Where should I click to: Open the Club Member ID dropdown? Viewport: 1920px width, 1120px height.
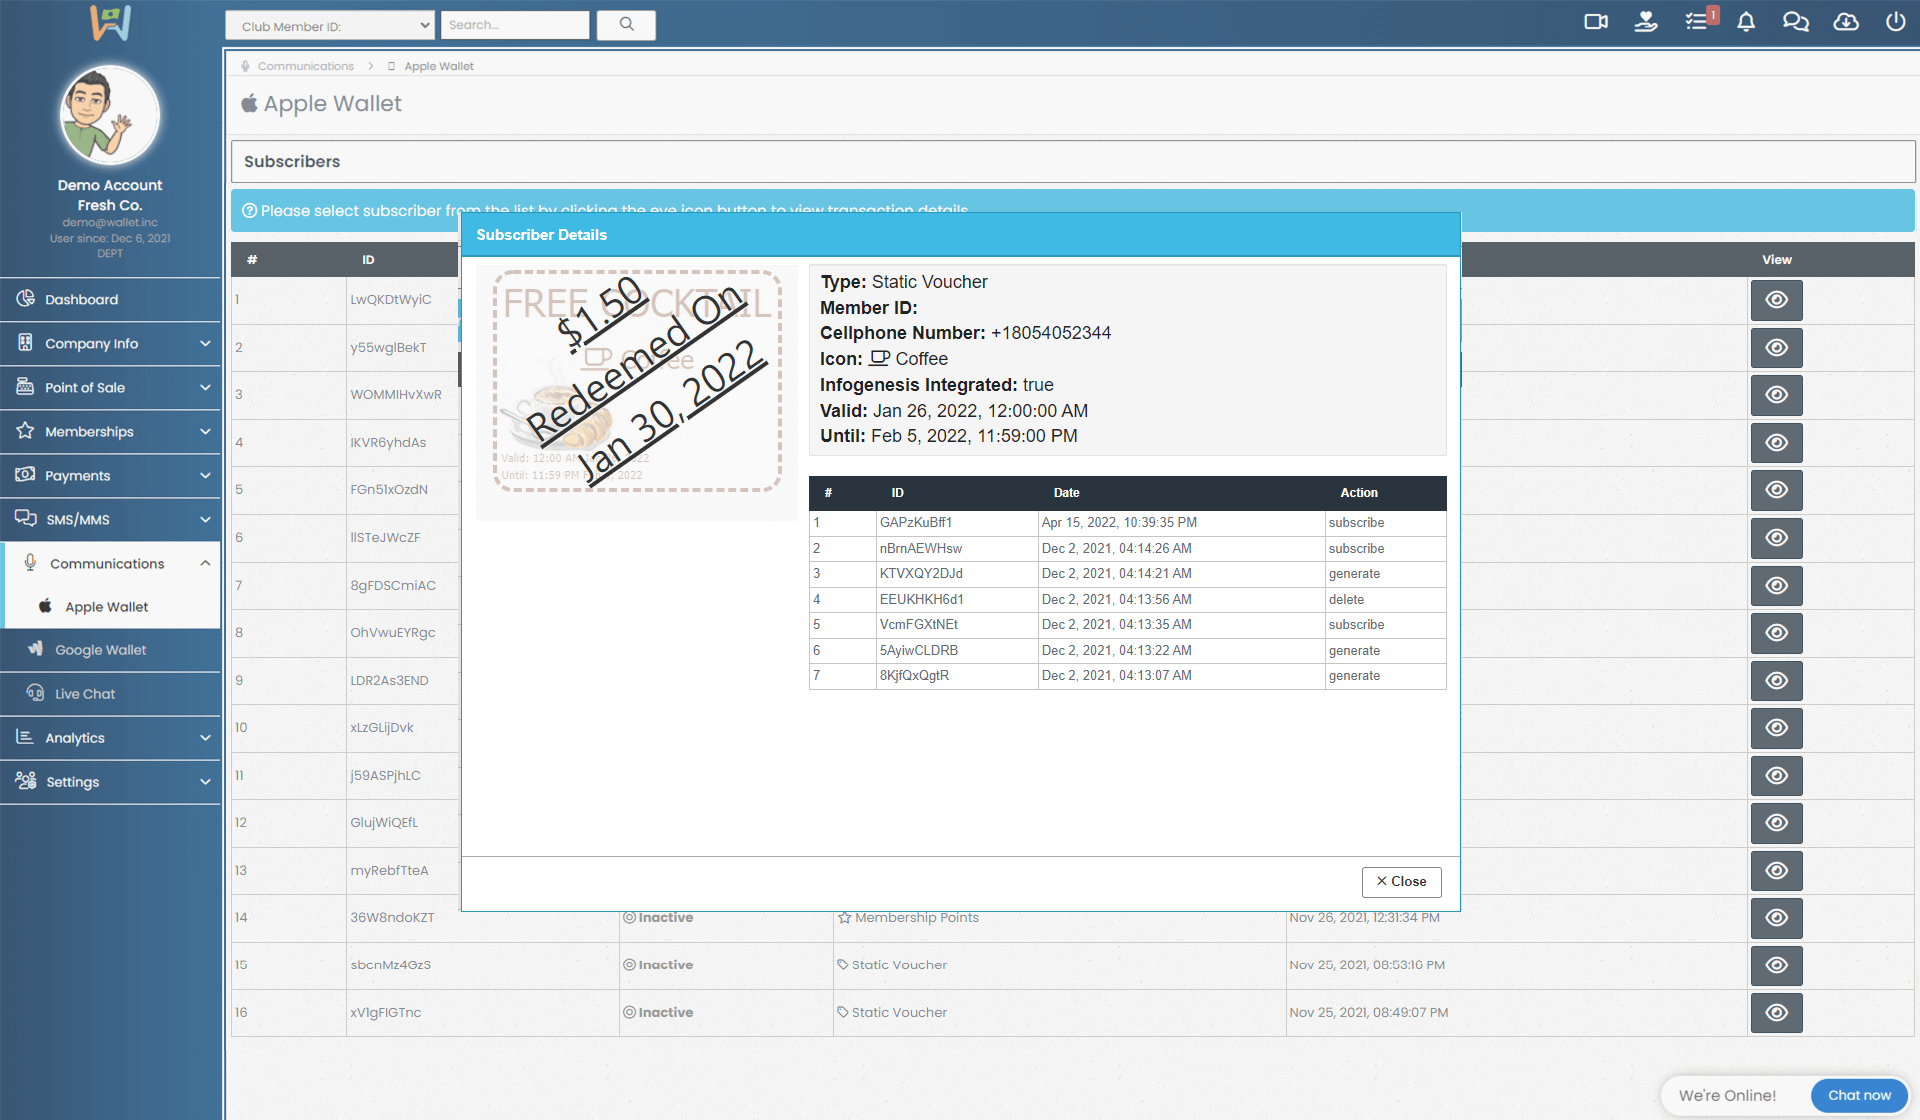330,26
